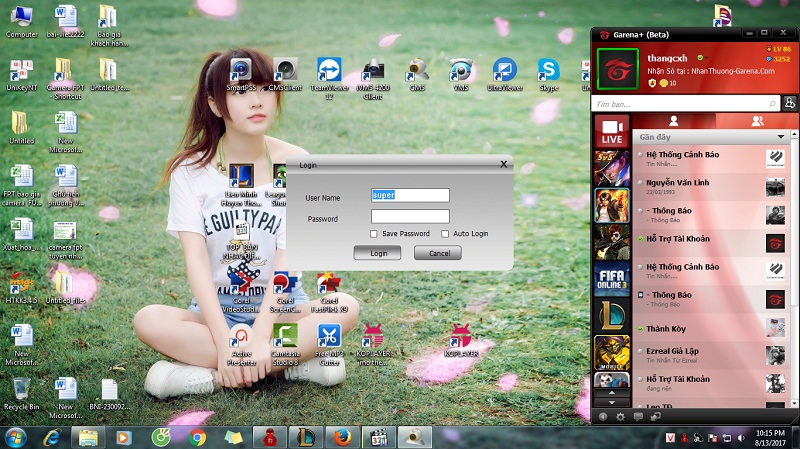Click the Firefox icon in the taskbar
The width and height of the screenshot is (800, 449).
tap(342, 436)
